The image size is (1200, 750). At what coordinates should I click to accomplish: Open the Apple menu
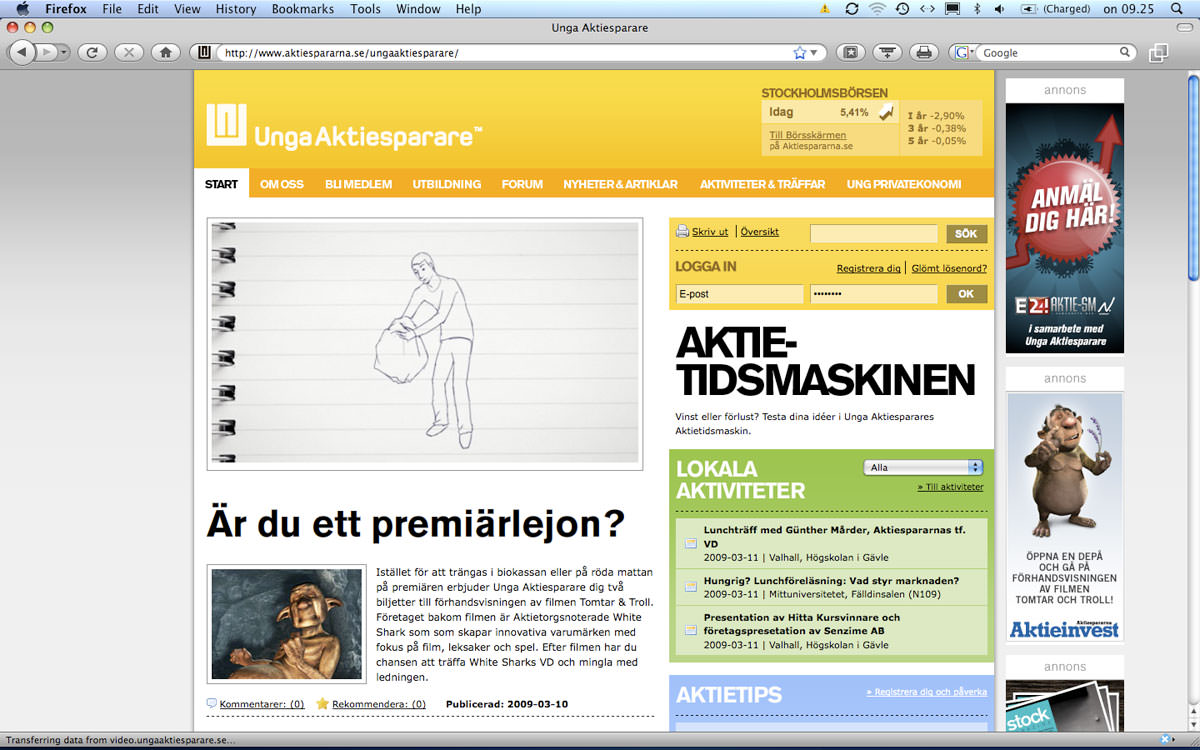tap(22, 9)
